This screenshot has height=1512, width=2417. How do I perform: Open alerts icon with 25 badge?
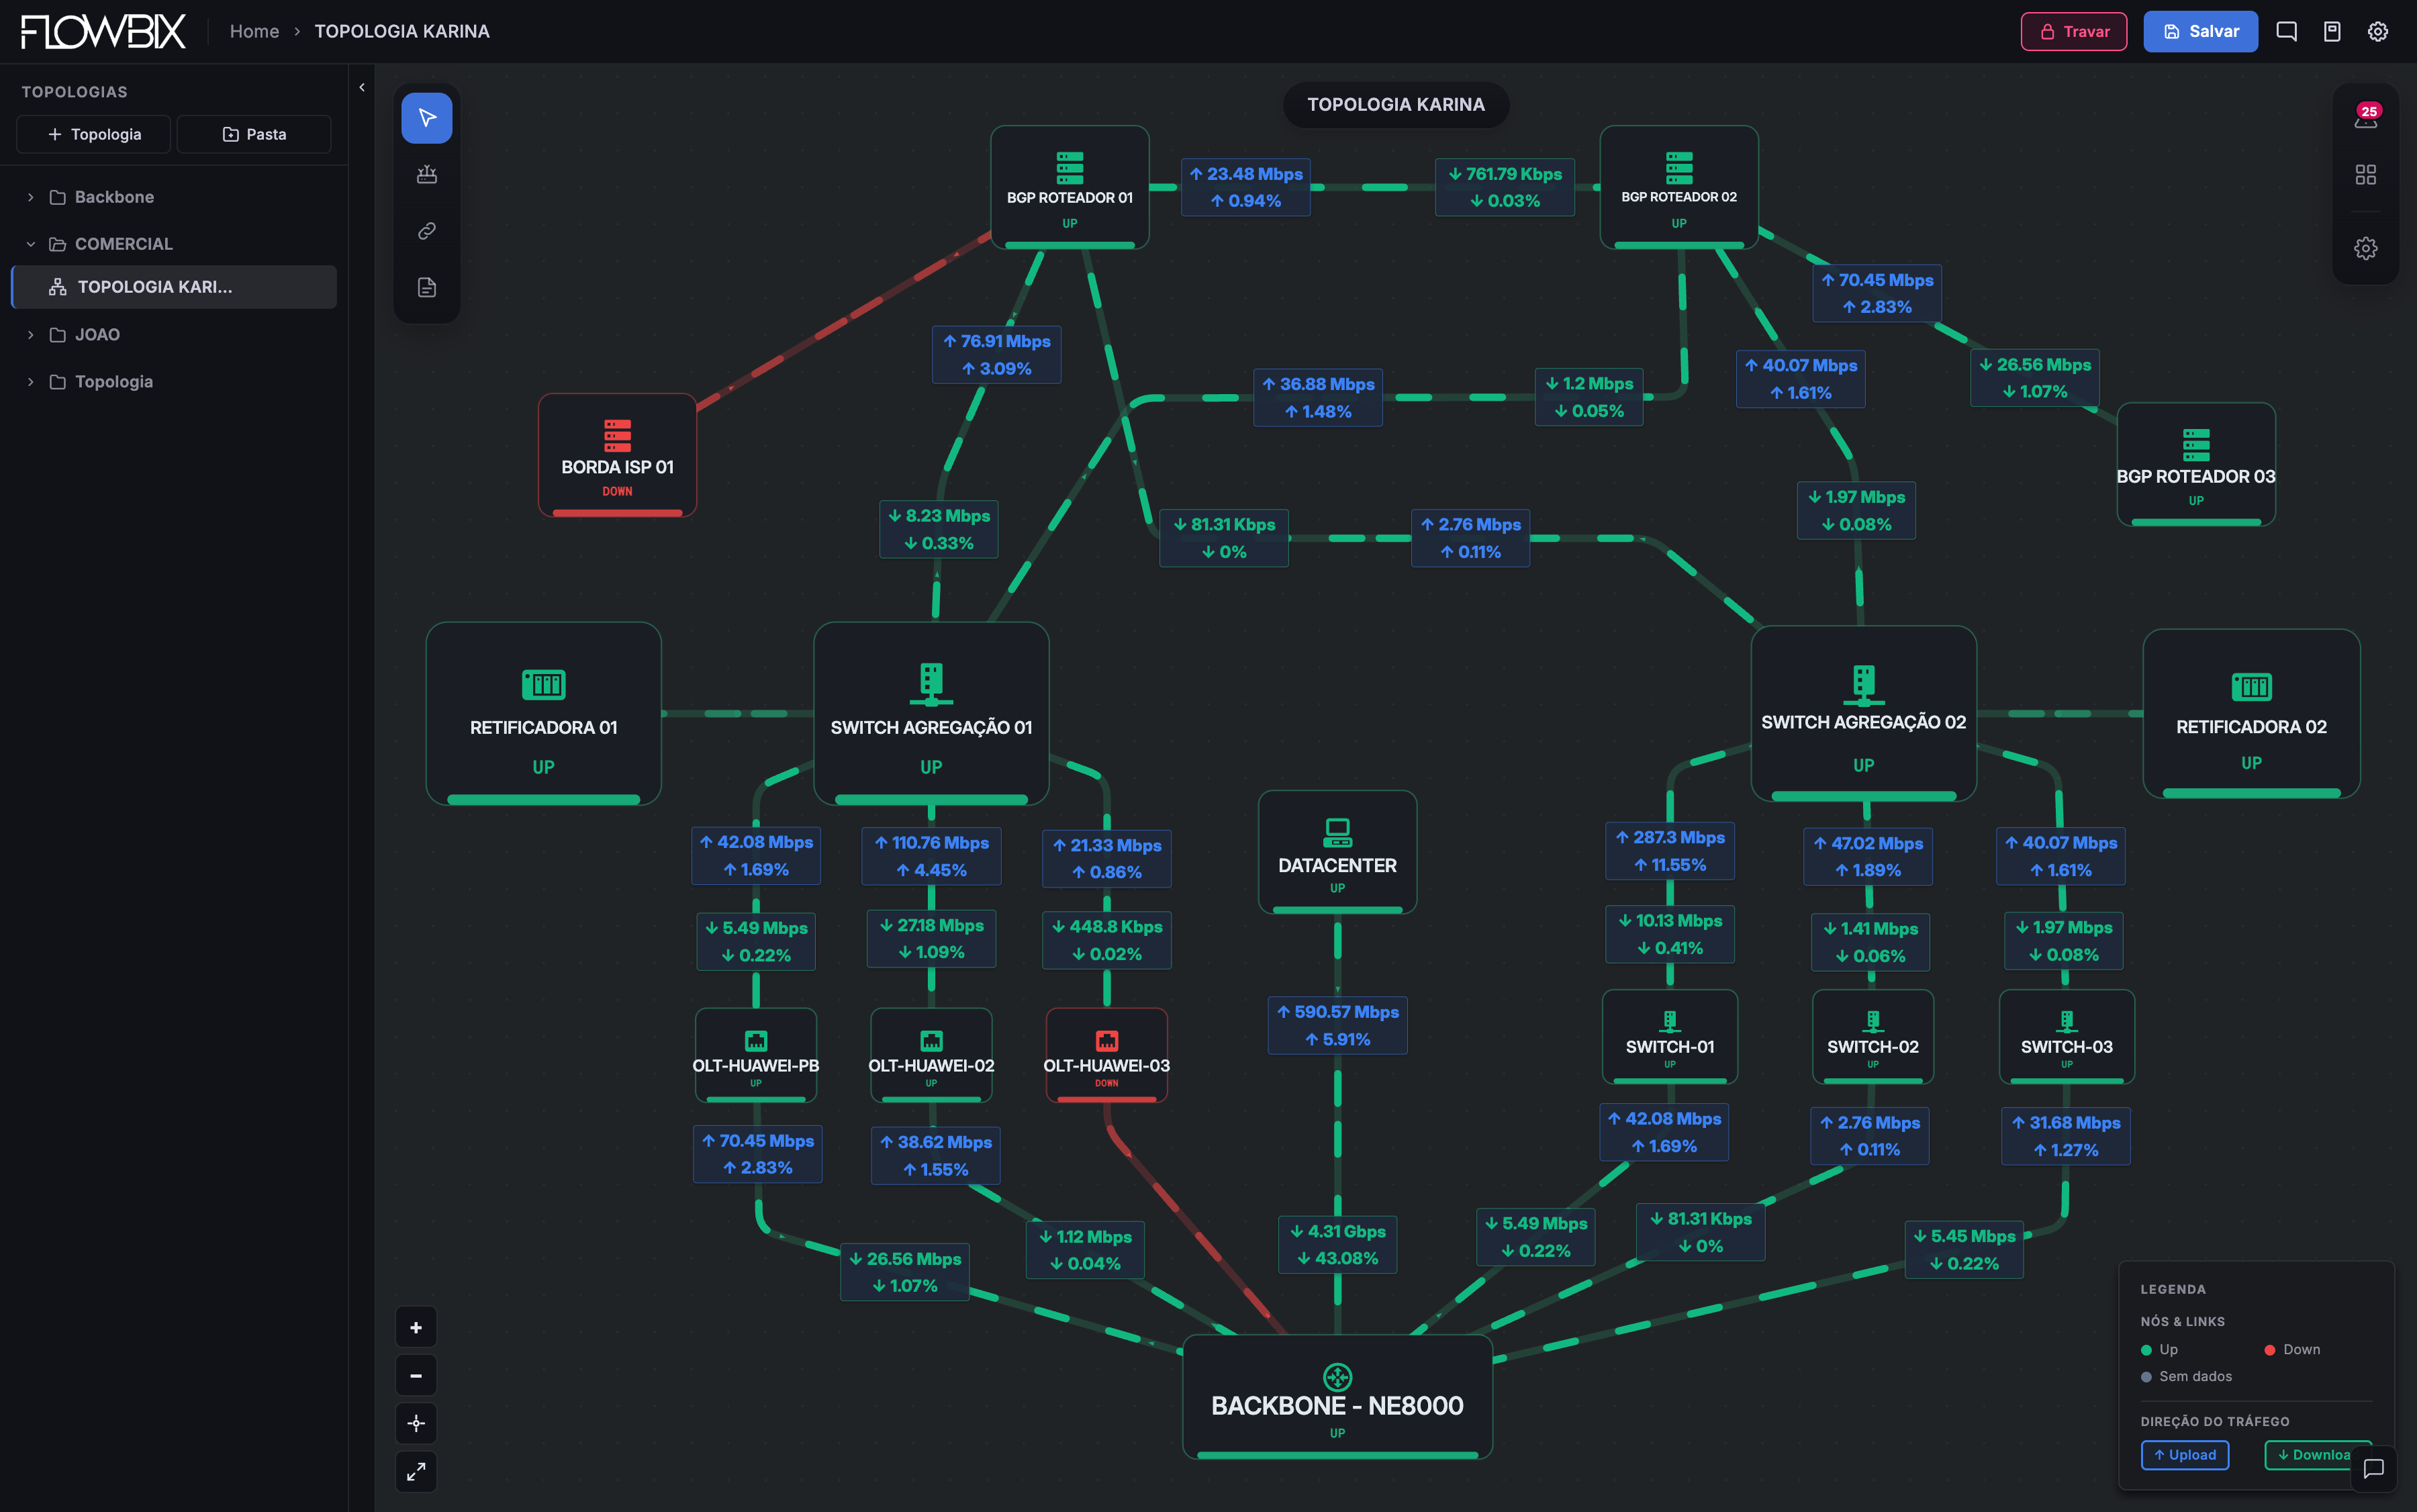2366,118
